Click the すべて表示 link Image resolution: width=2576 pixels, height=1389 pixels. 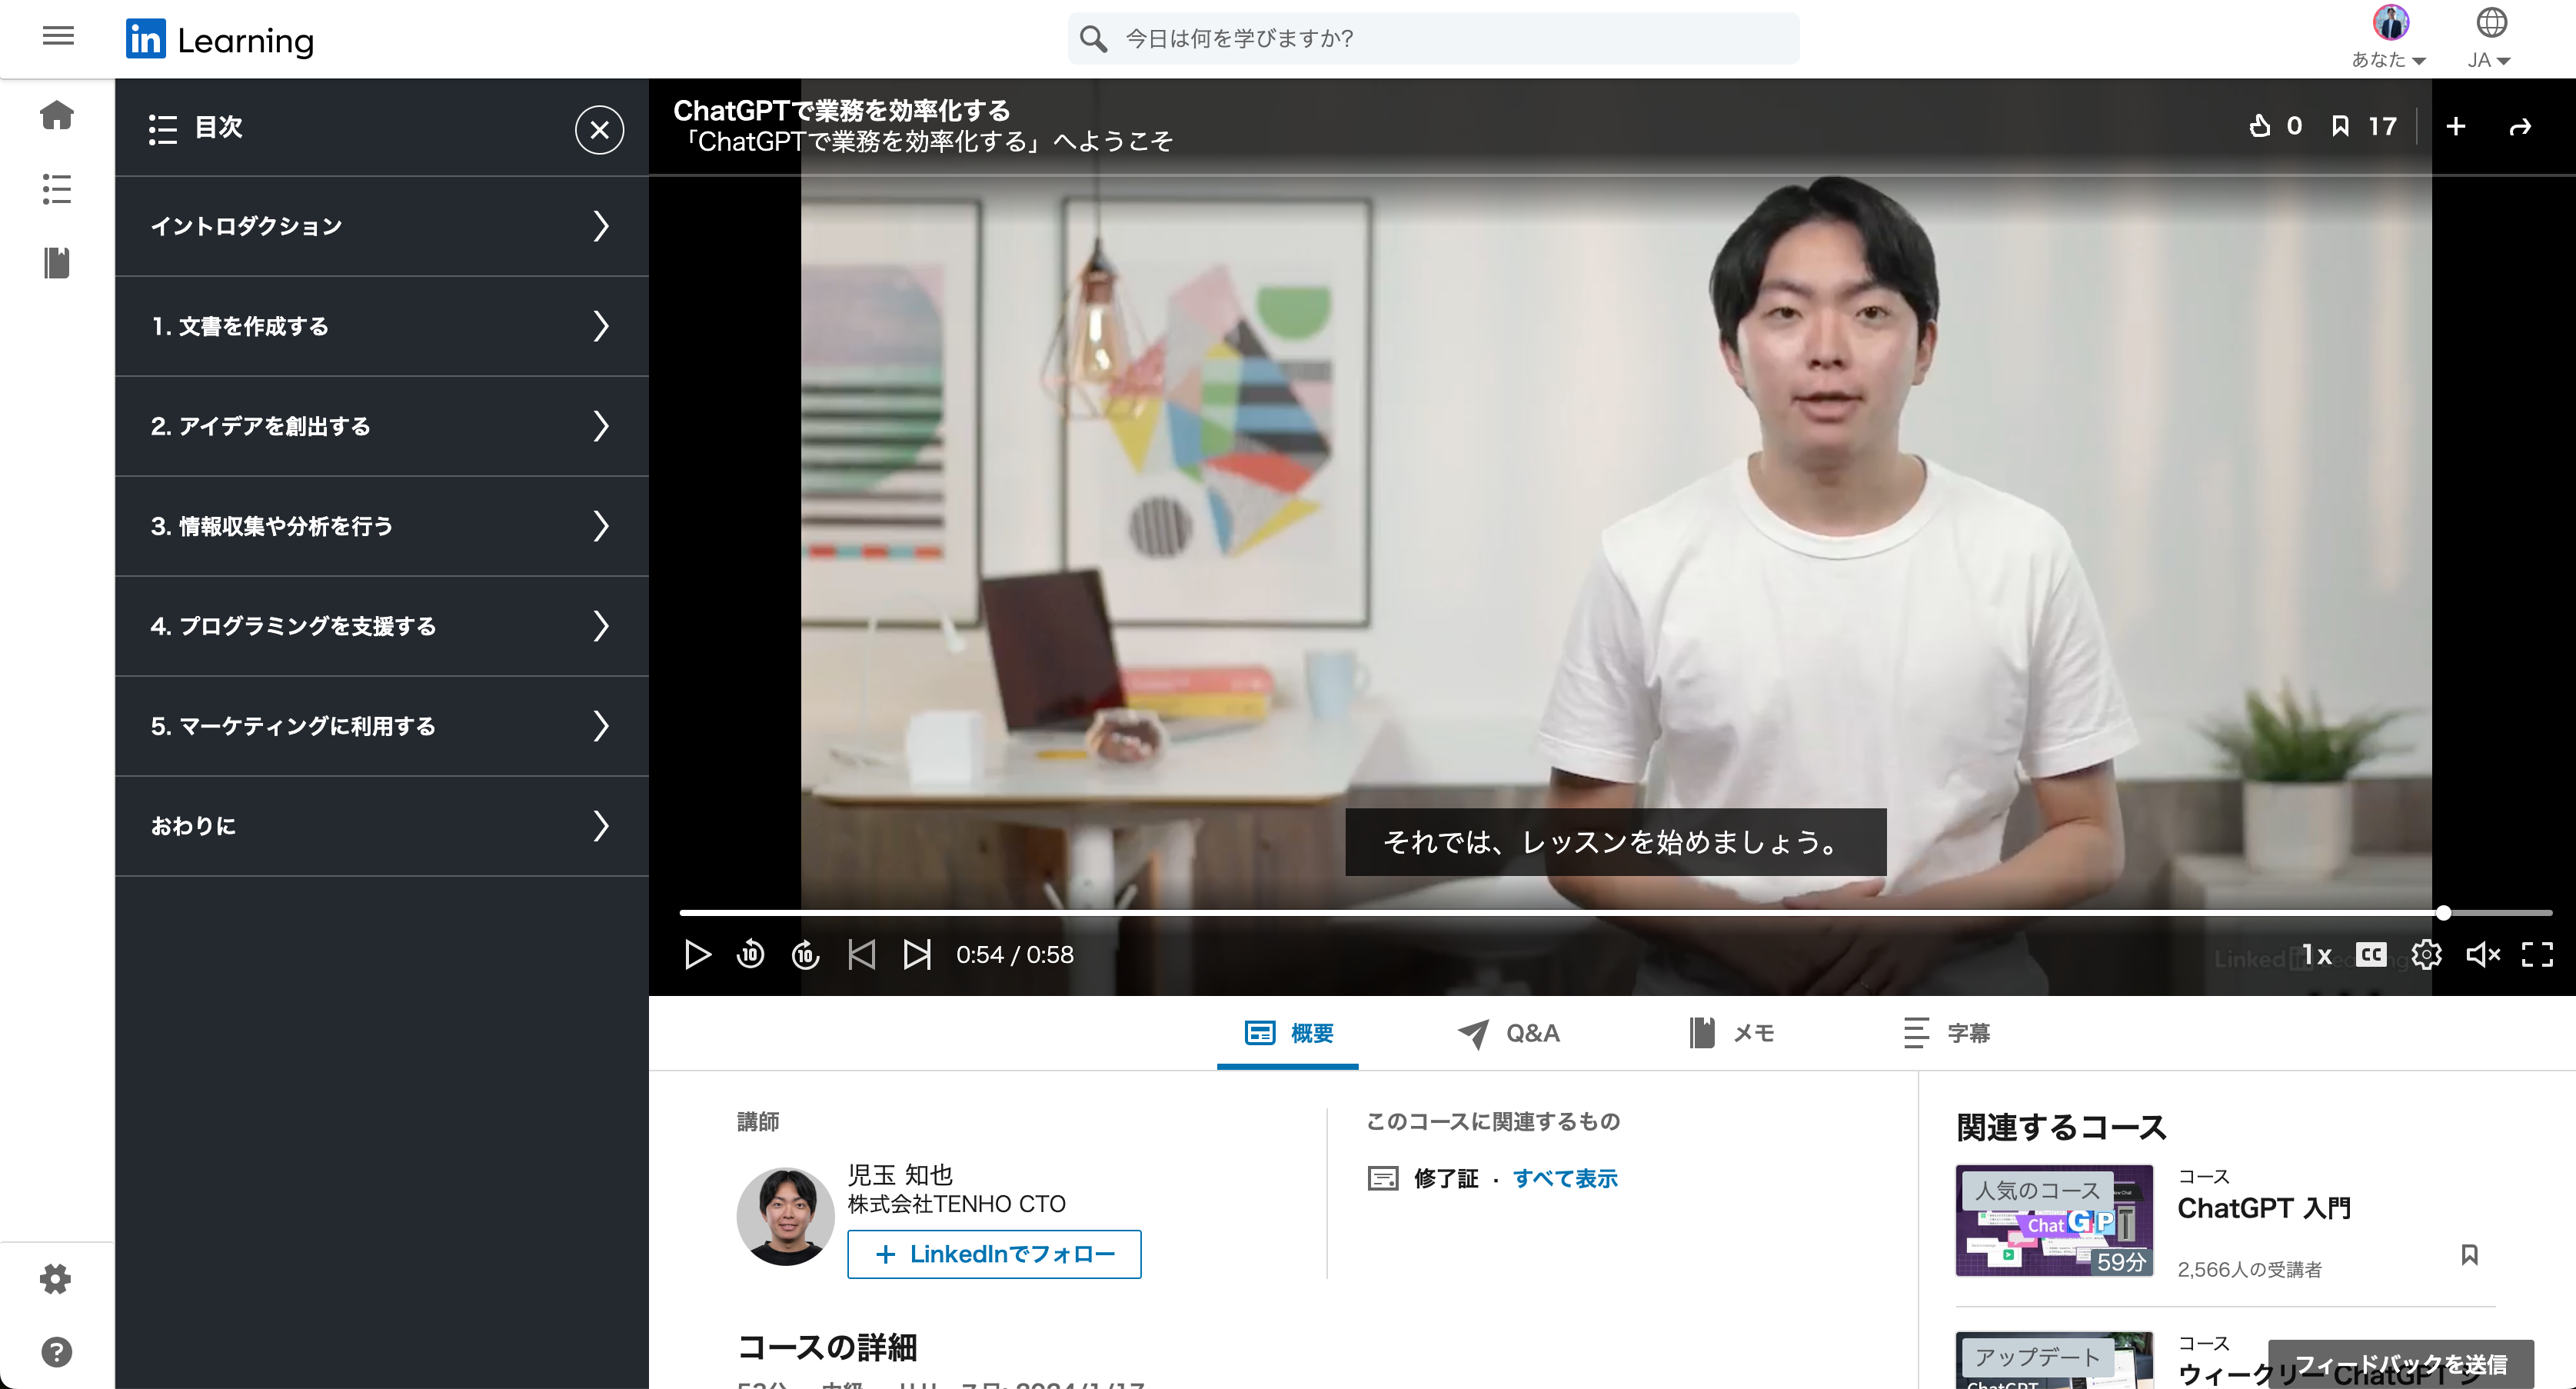[1565, 1179]
